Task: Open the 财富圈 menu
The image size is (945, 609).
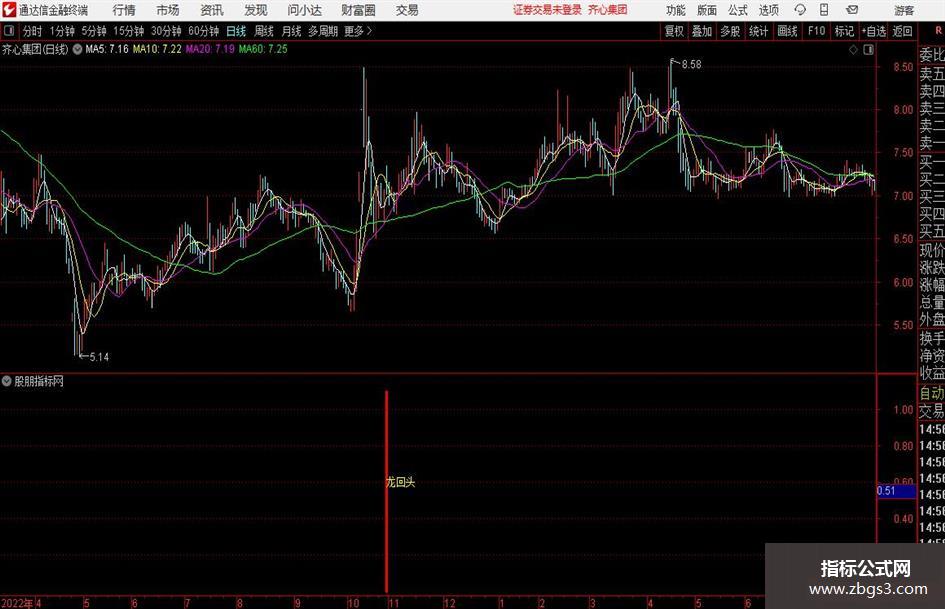Action: 358,10
